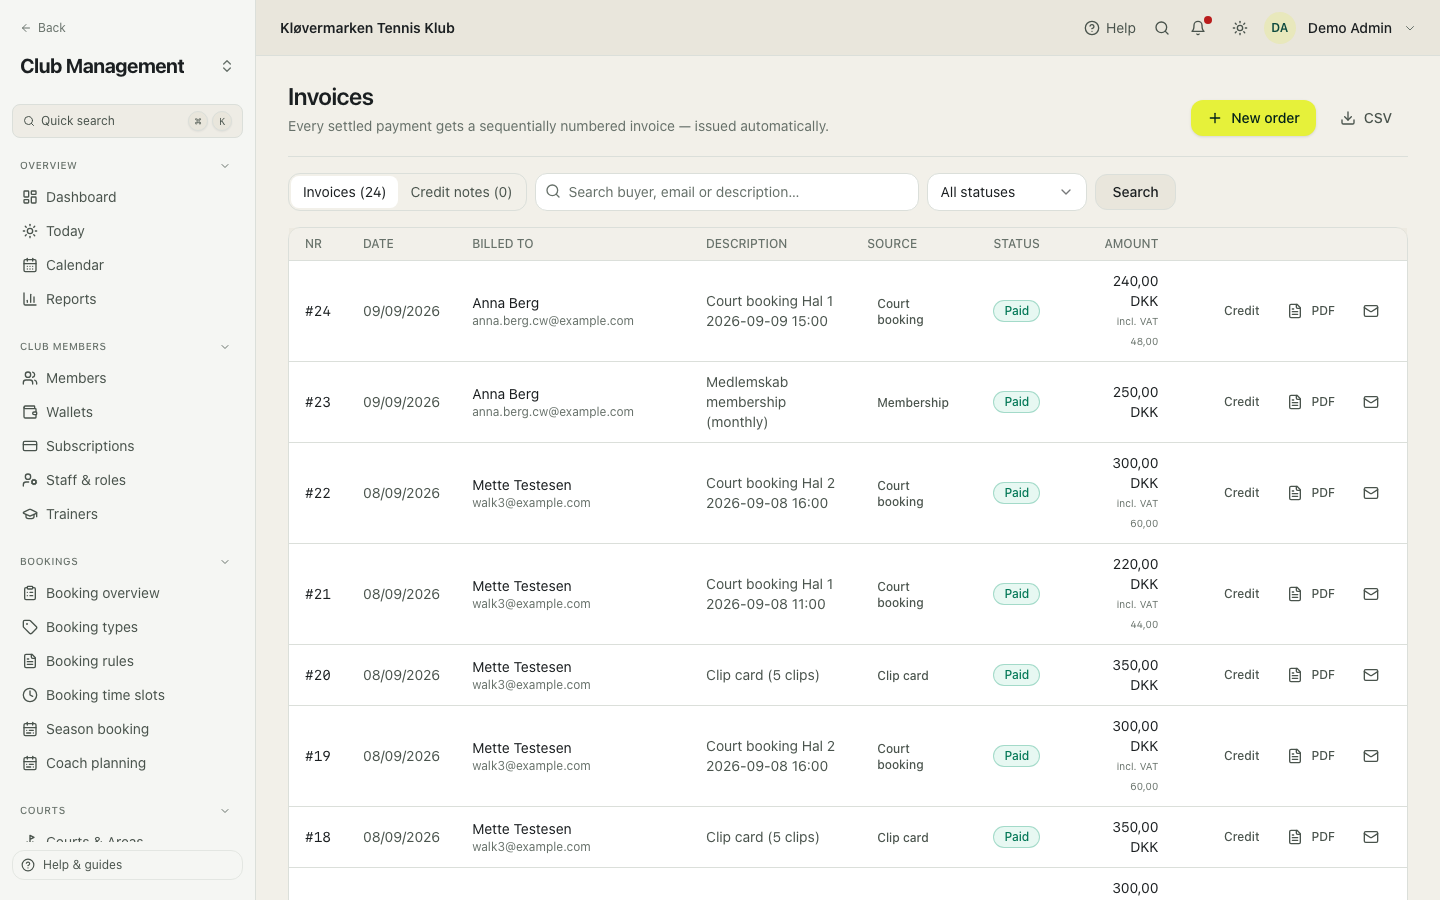The width and height of the screenshot is (1440, 900).
Task: Open Booking rules page
Action: pyautogui.click(x=127, y=661)
